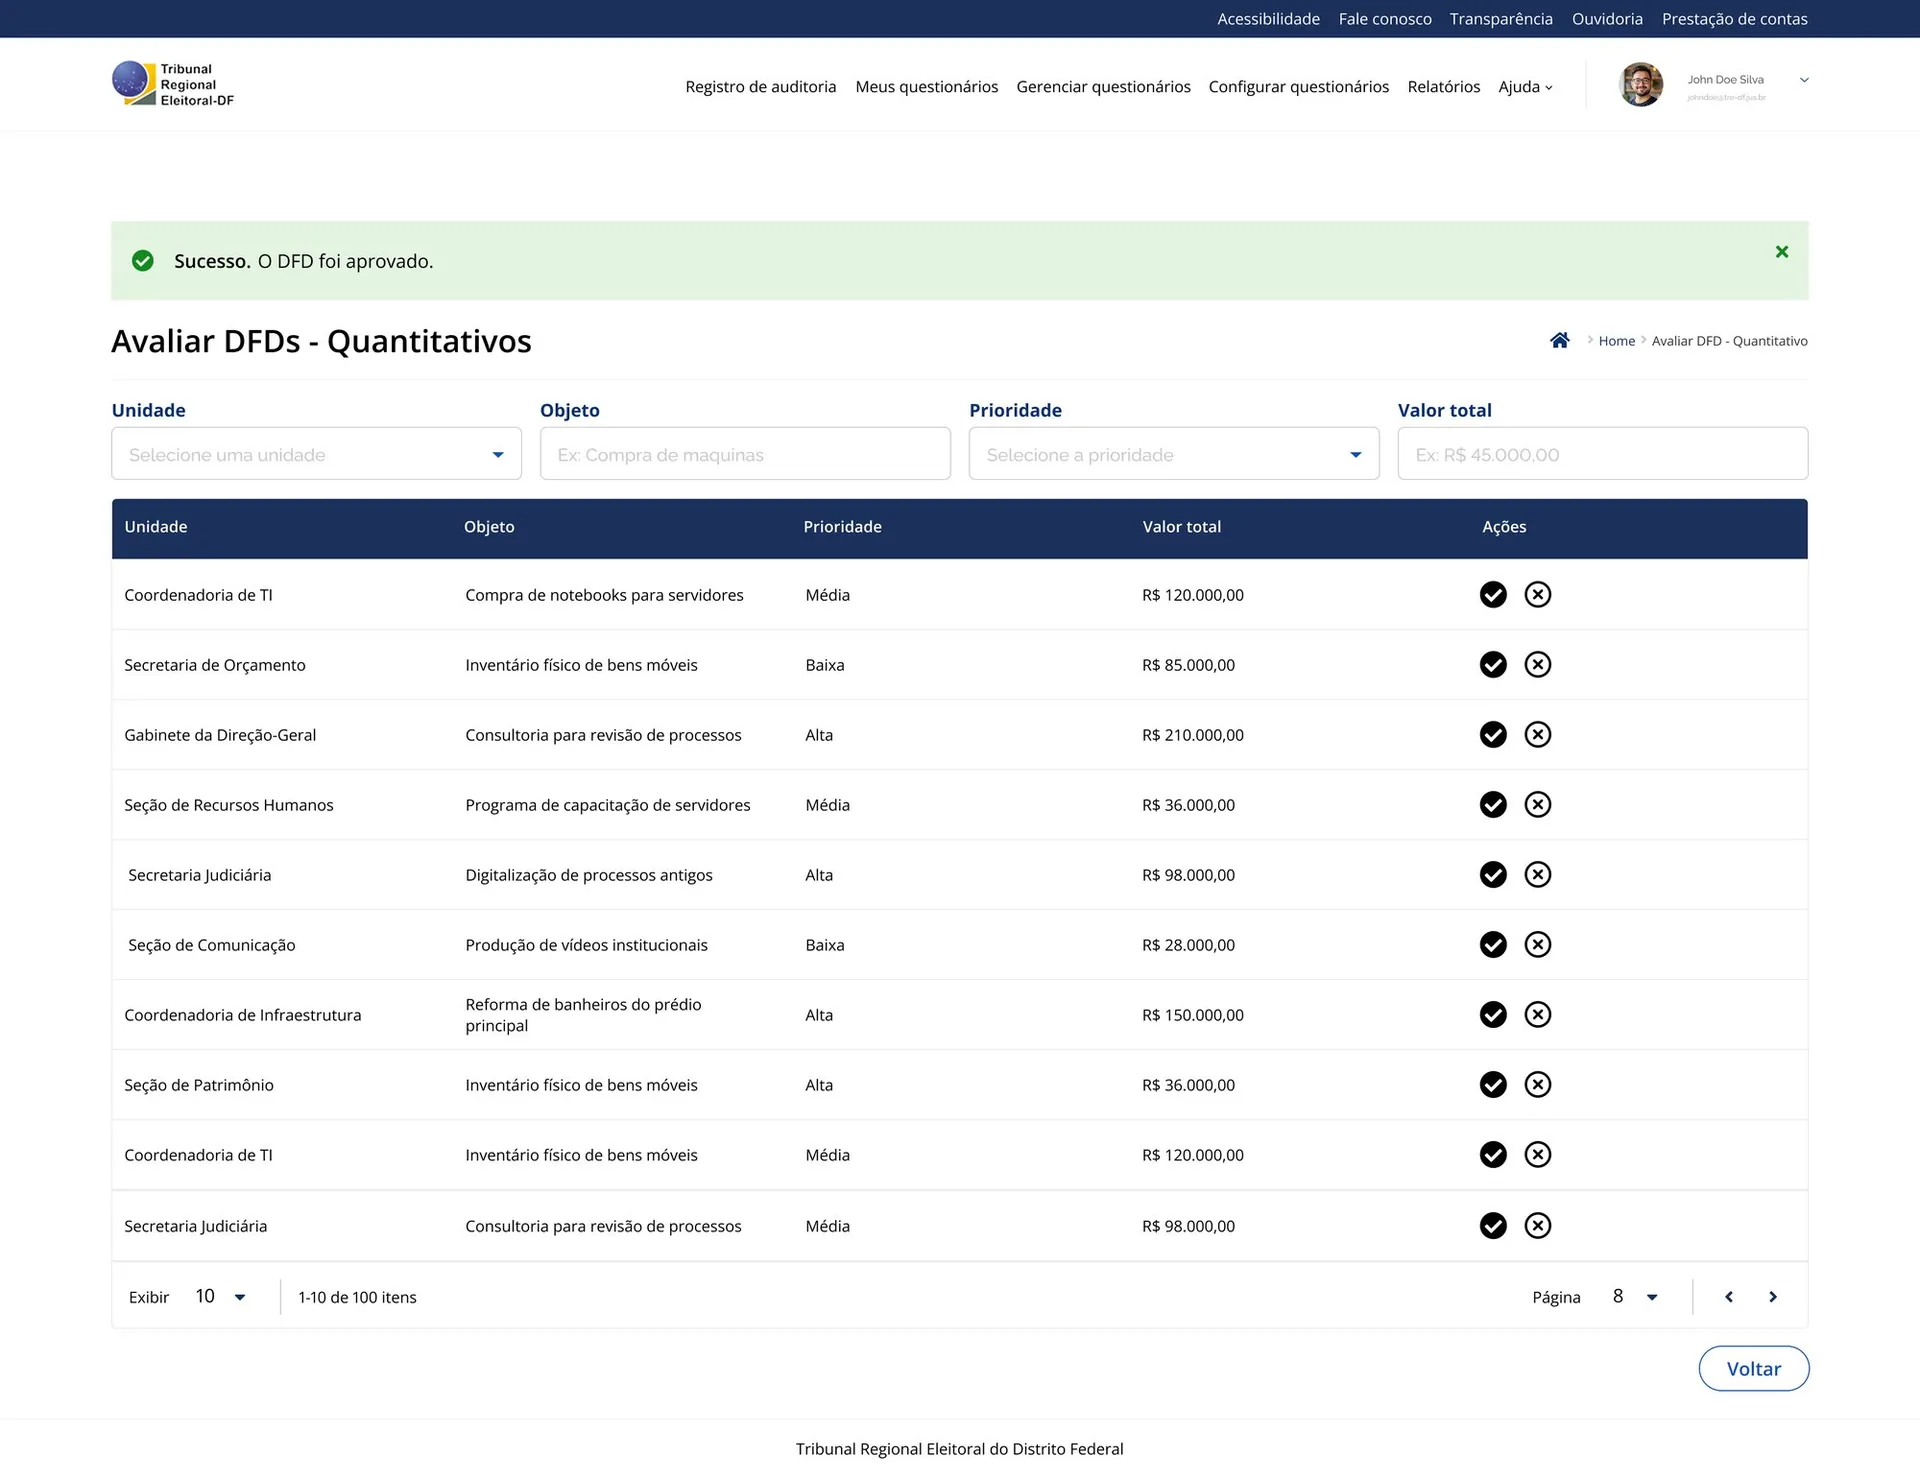Expand the John Doe Silva user menu
This screenshot has width=1920, height=1479.
[1804, 80]
